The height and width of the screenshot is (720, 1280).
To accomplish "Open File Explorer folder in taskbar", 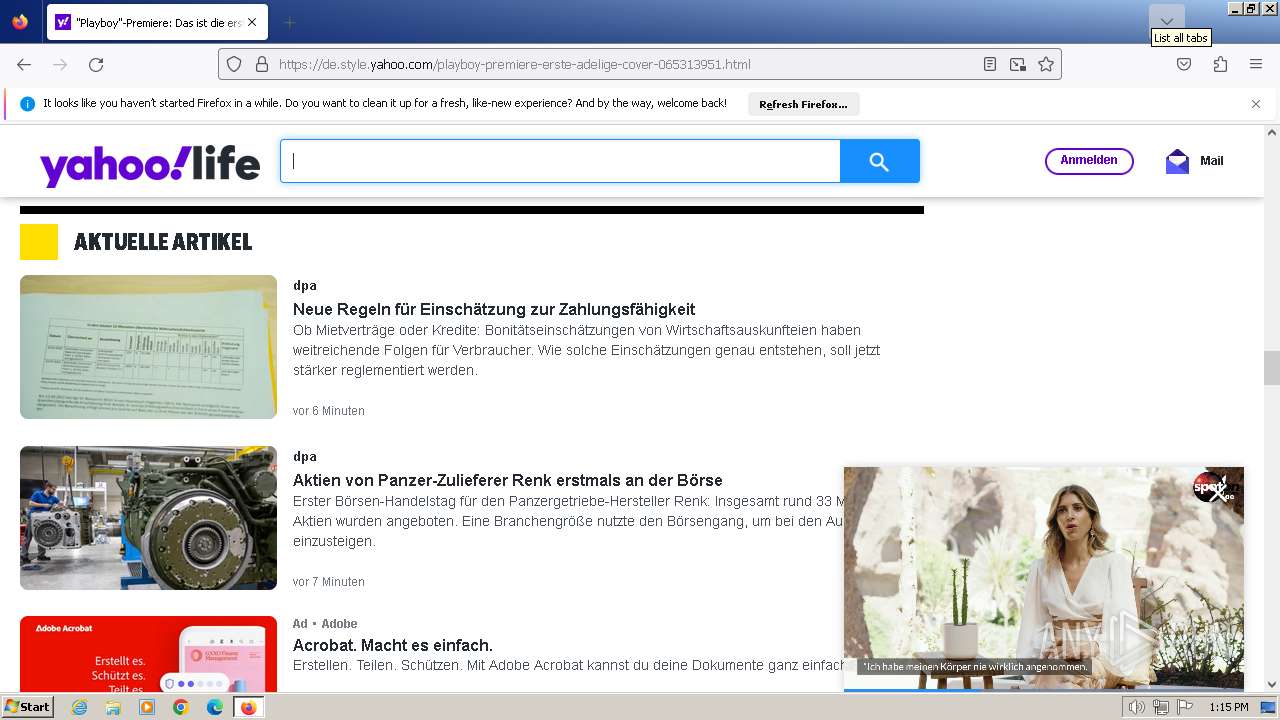I will (x=113, y=707).
